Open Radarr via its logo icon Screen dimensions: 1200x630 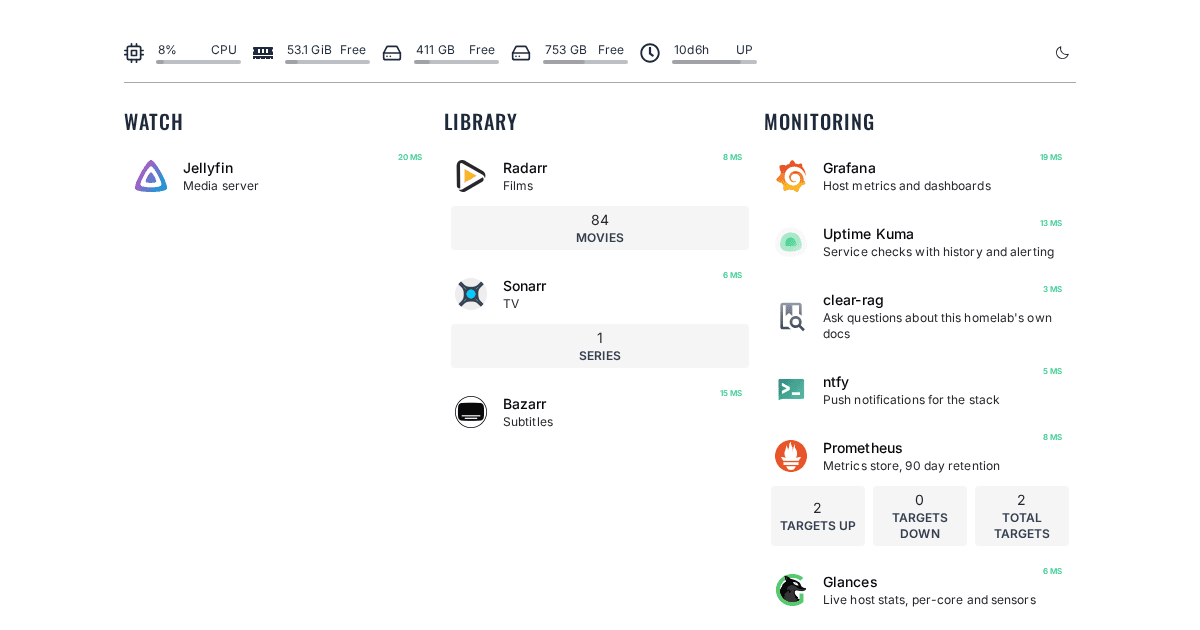point(471,176)
